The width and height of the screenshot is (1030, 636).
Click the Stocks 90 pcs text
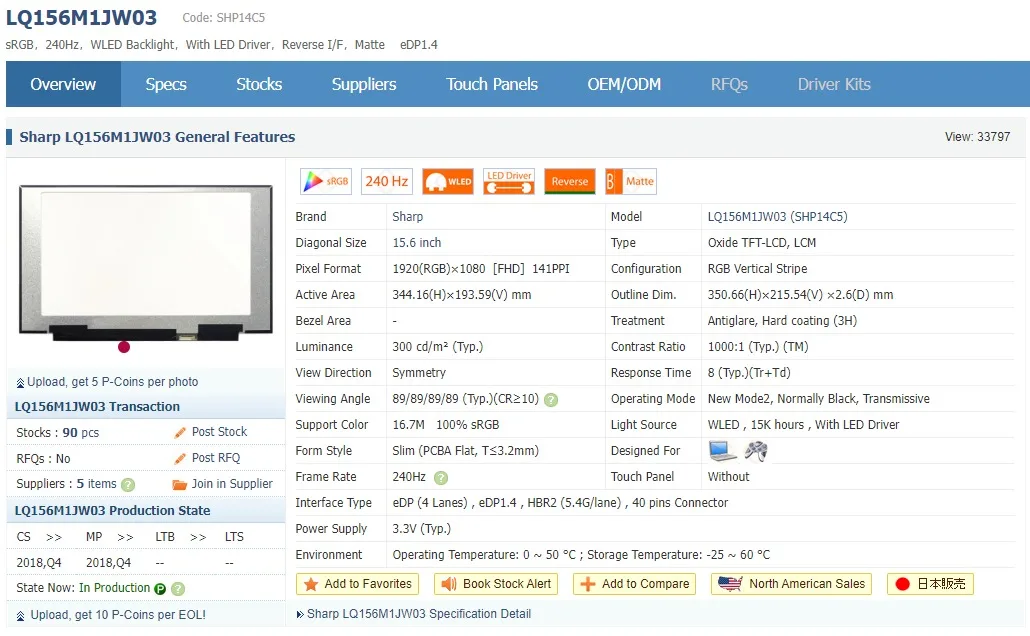58,432
